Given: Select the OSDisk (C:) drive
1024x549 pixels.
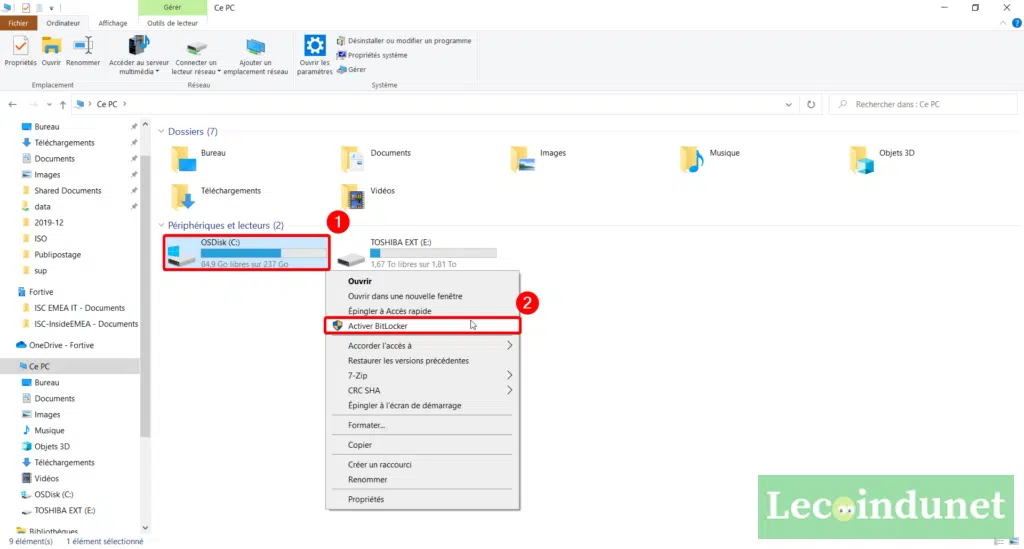Looking at the screenshot, I should click(246, 253).
